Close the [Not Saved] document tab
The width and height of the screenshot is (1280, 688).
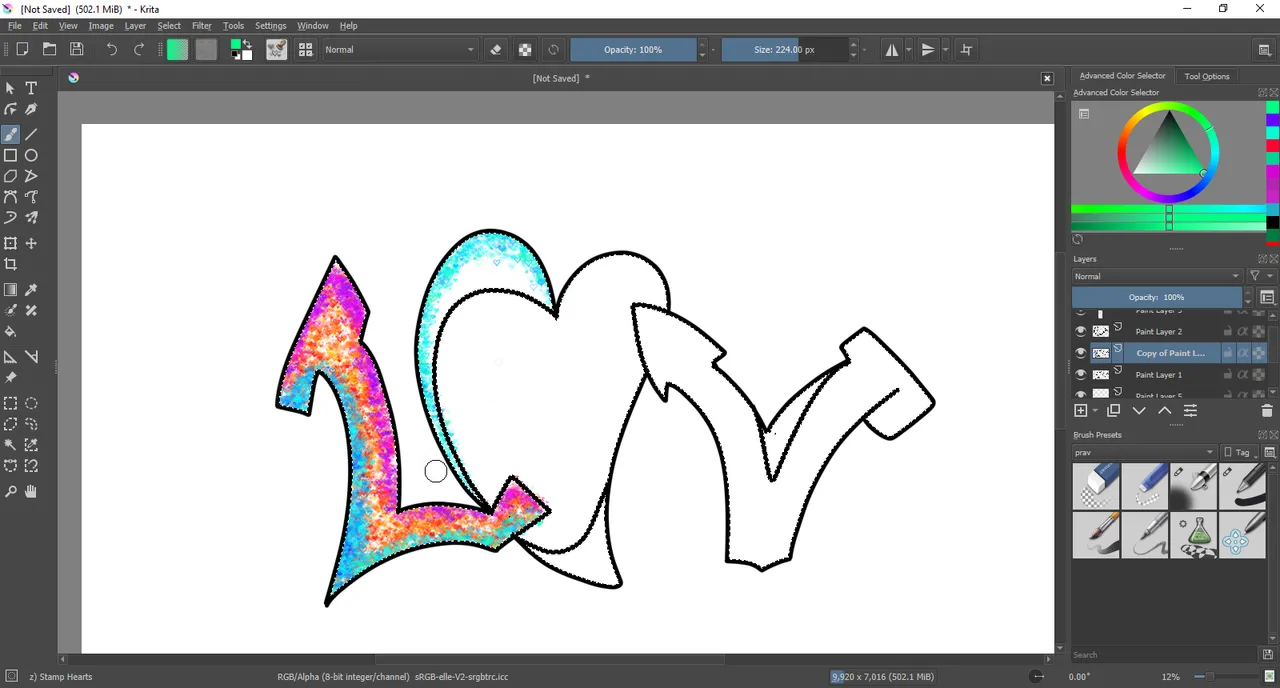tap(1047, 78)
